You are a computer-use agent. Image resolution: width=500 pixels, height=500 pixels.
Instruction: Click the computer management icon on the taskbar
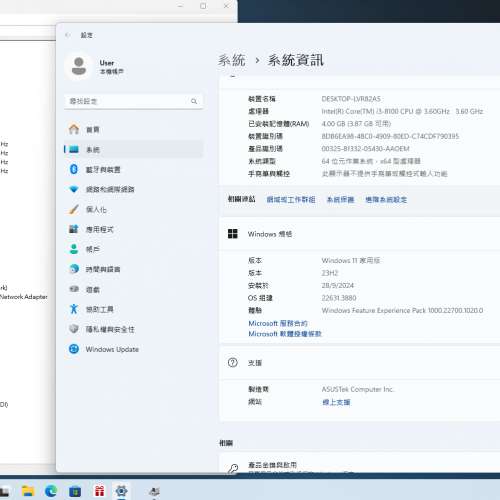(x=154, y=491)
